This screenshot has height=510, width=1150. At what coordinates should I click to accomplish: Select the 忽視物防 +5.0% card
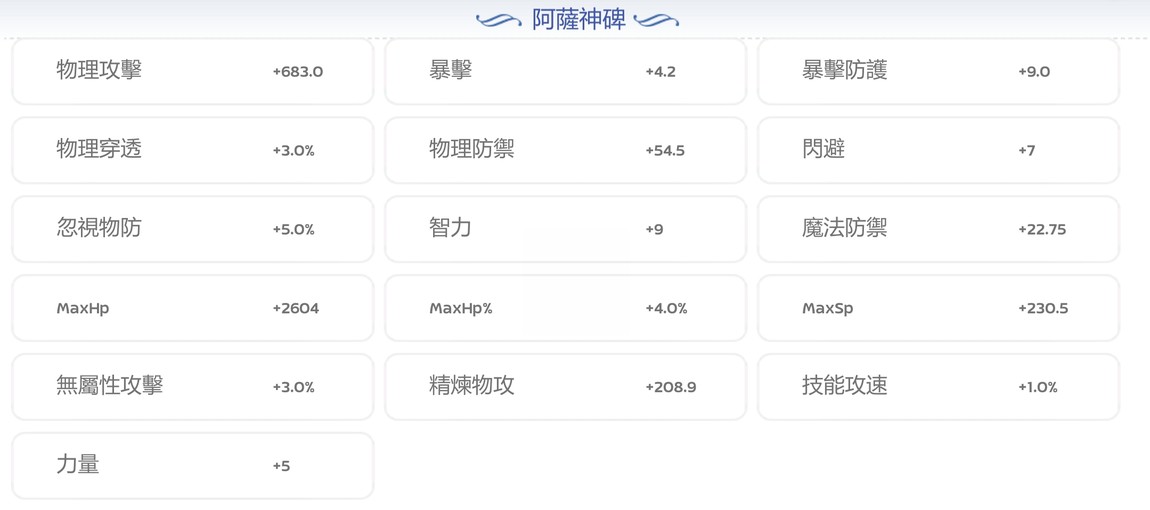tap(193, 229)
